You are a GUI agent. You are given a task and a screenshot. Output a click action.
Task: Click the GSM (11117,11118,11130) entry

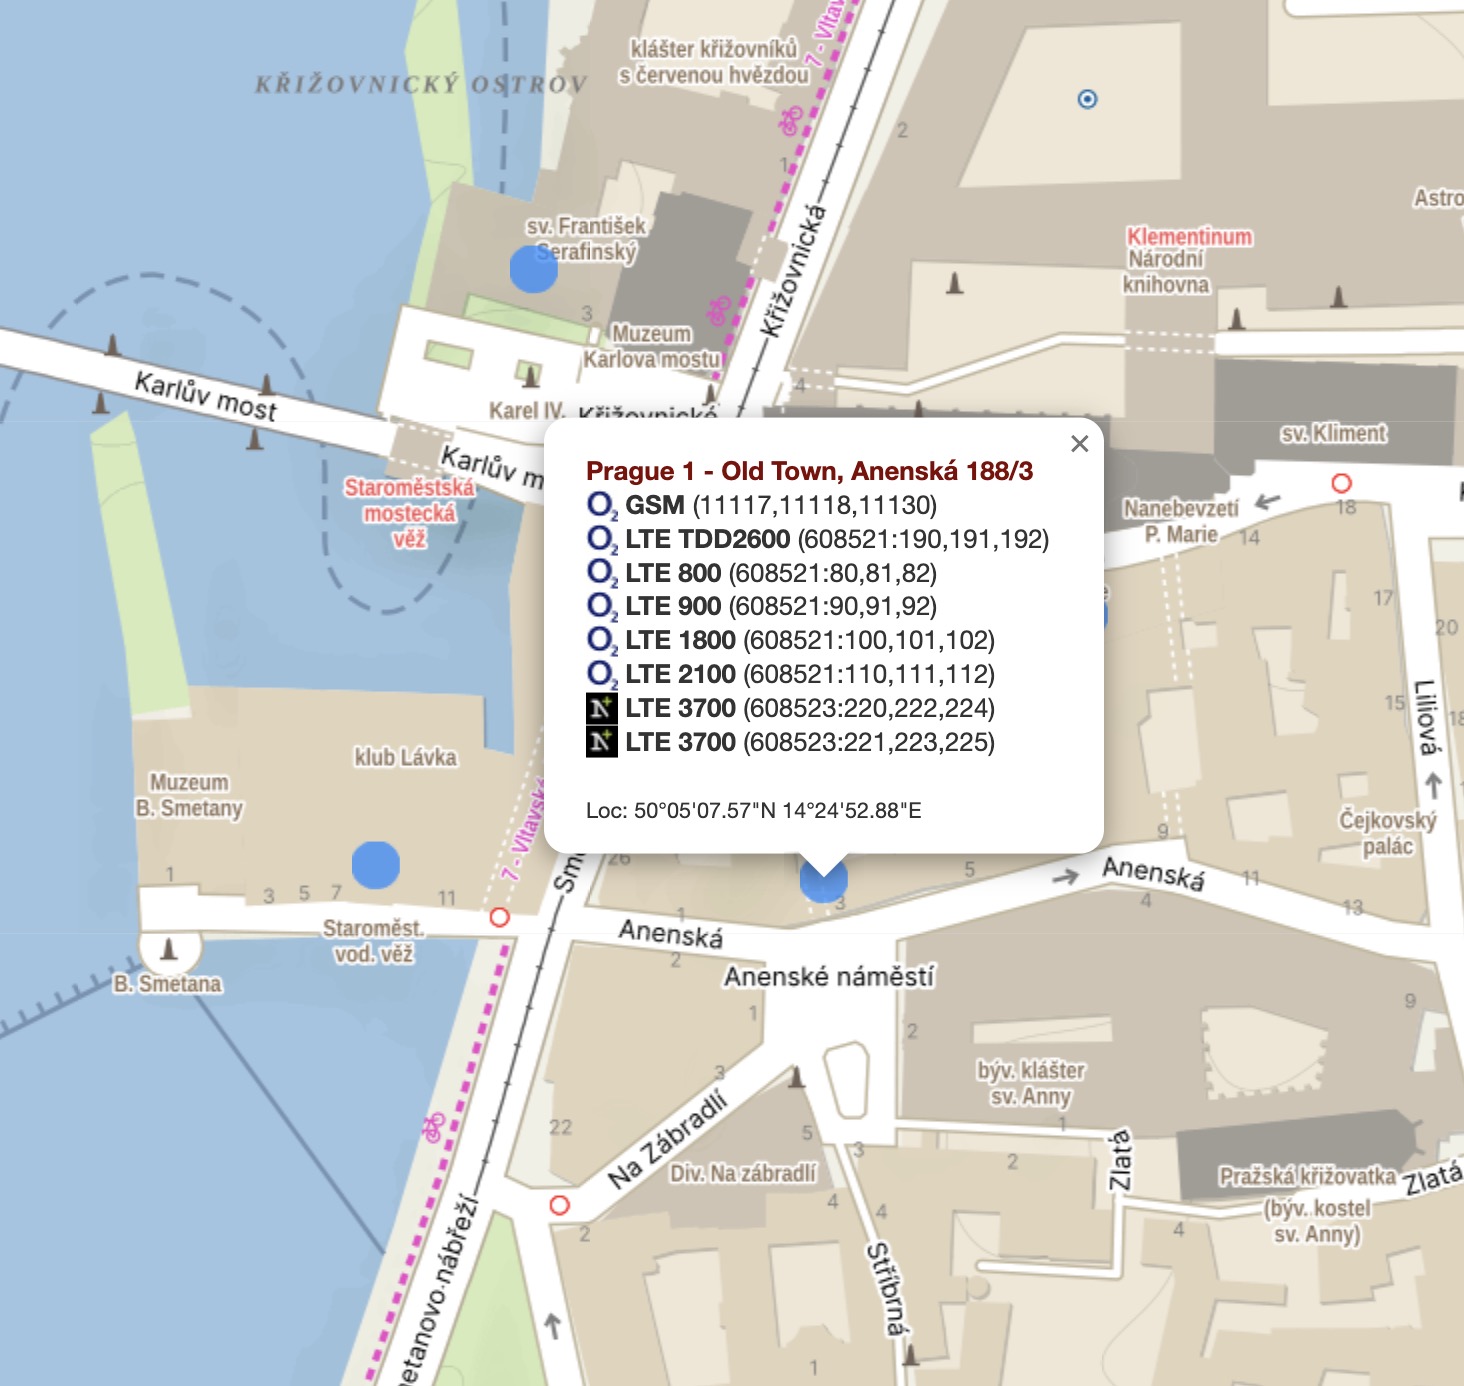781,505
